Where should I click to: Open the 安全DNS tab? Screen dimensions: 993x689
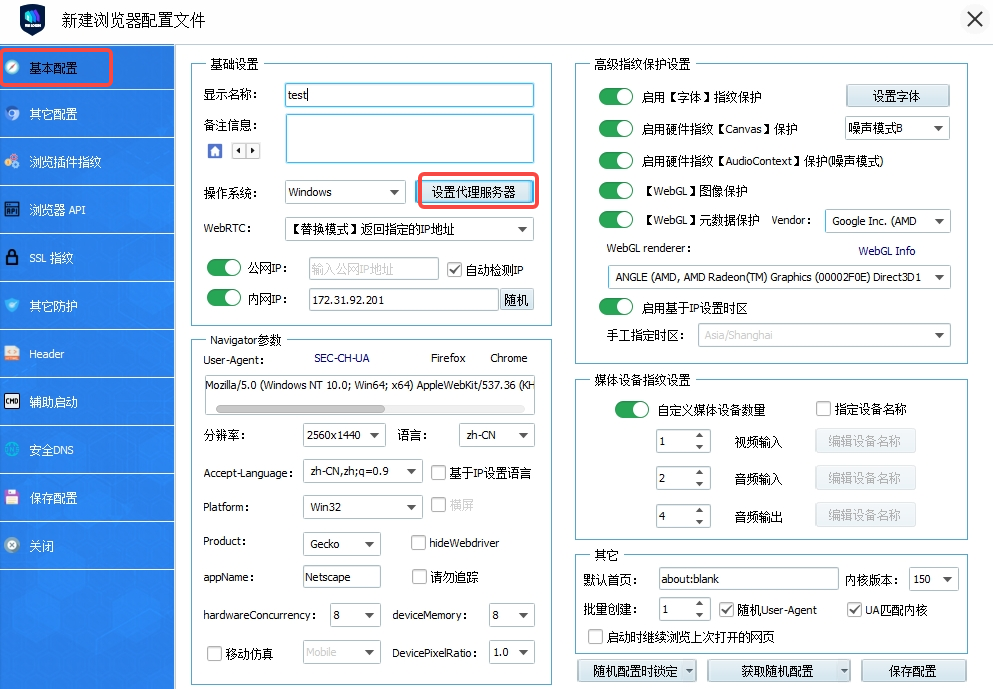tap(87, 450)
